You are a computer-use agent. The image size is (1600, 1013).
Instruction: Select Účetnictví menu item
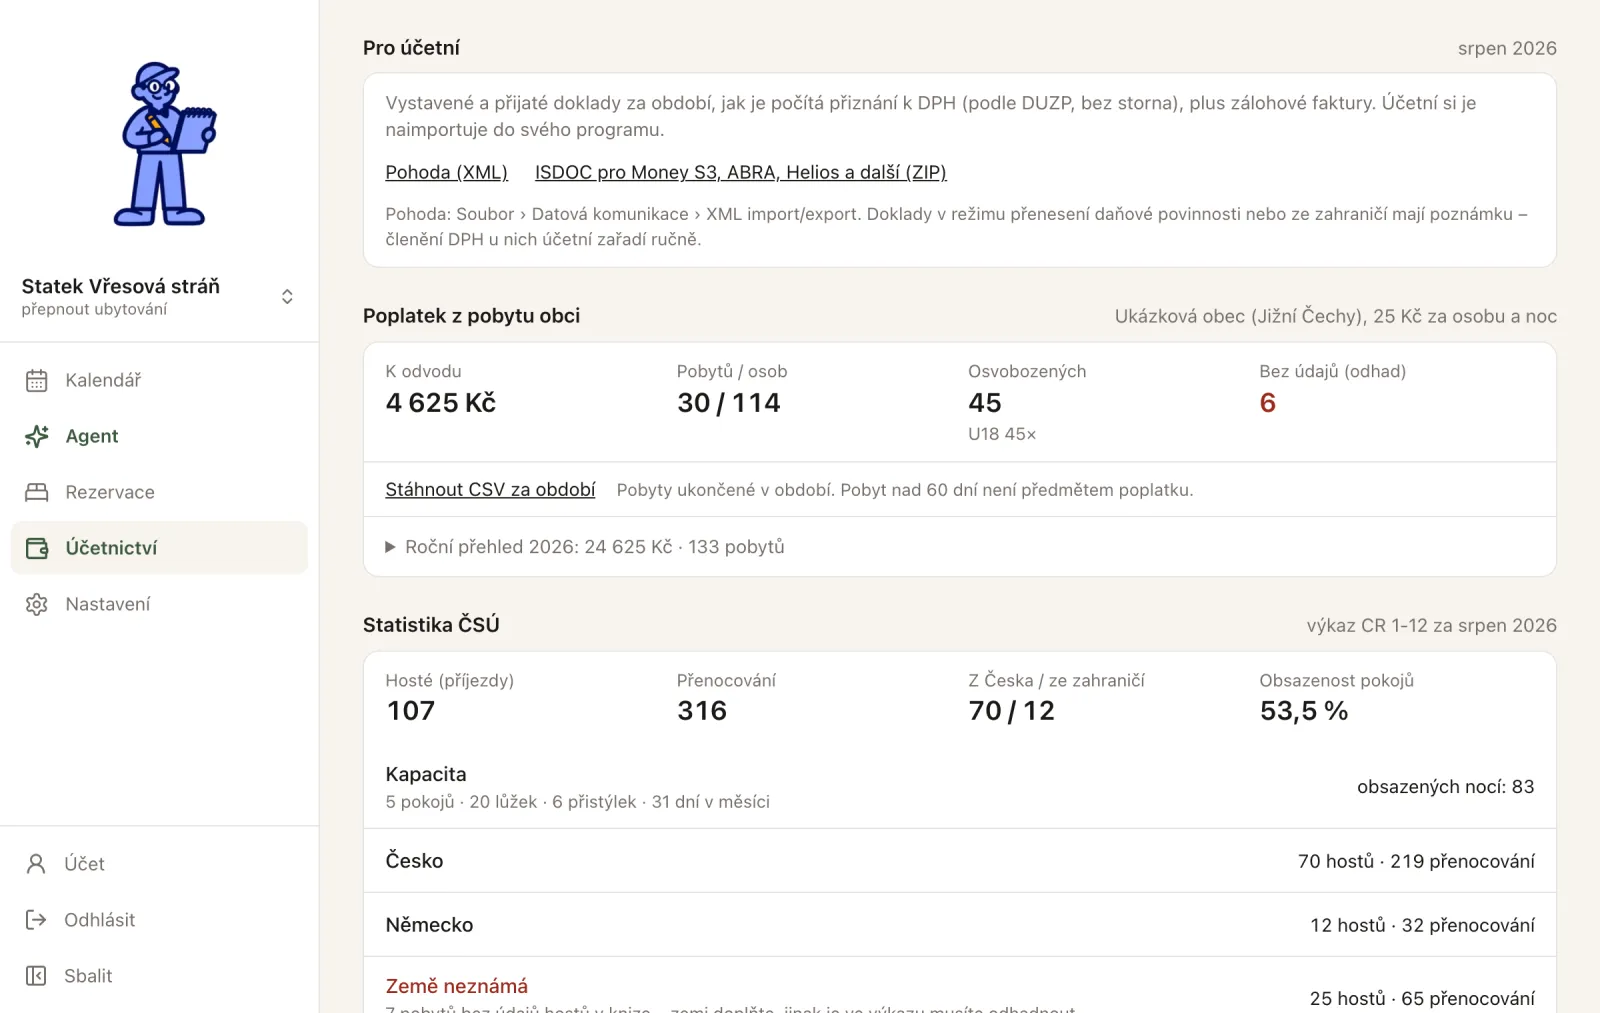click(x=159, y=548)
